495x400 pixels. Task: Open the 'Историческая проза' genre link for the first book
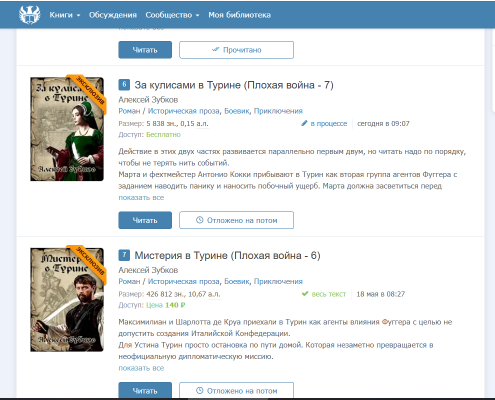point(184,111)
